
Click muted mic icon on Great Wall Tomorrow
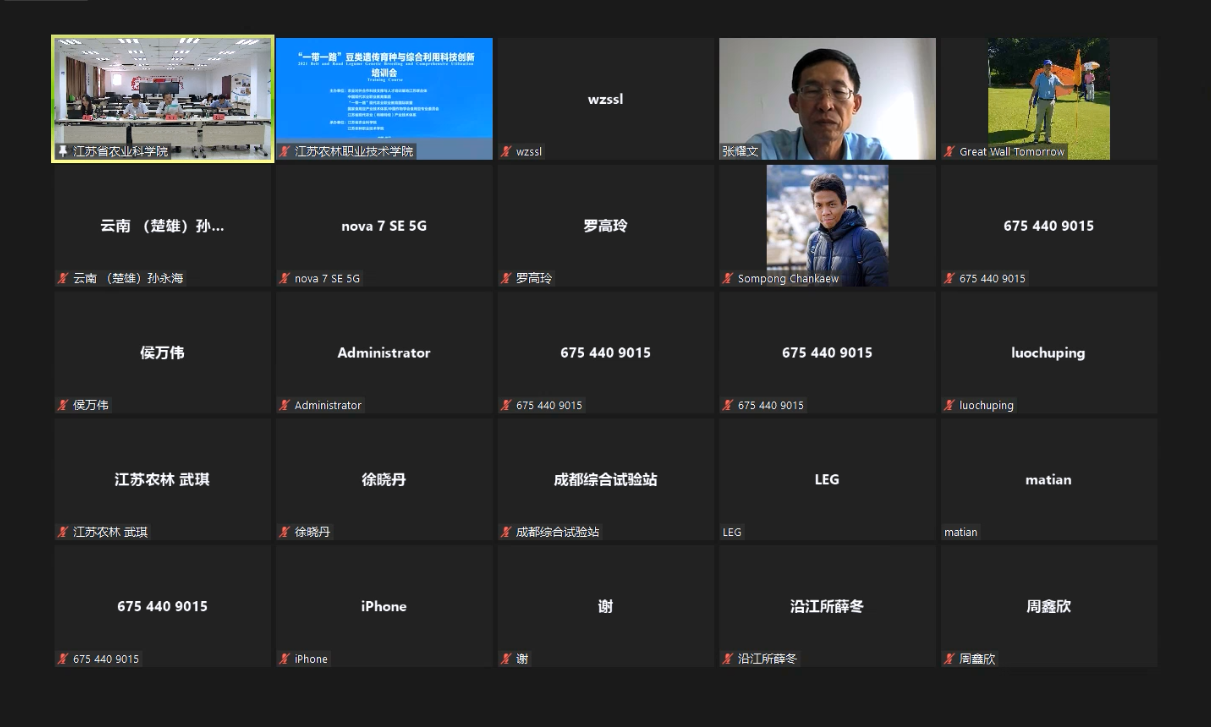click(x=949, y=152)
